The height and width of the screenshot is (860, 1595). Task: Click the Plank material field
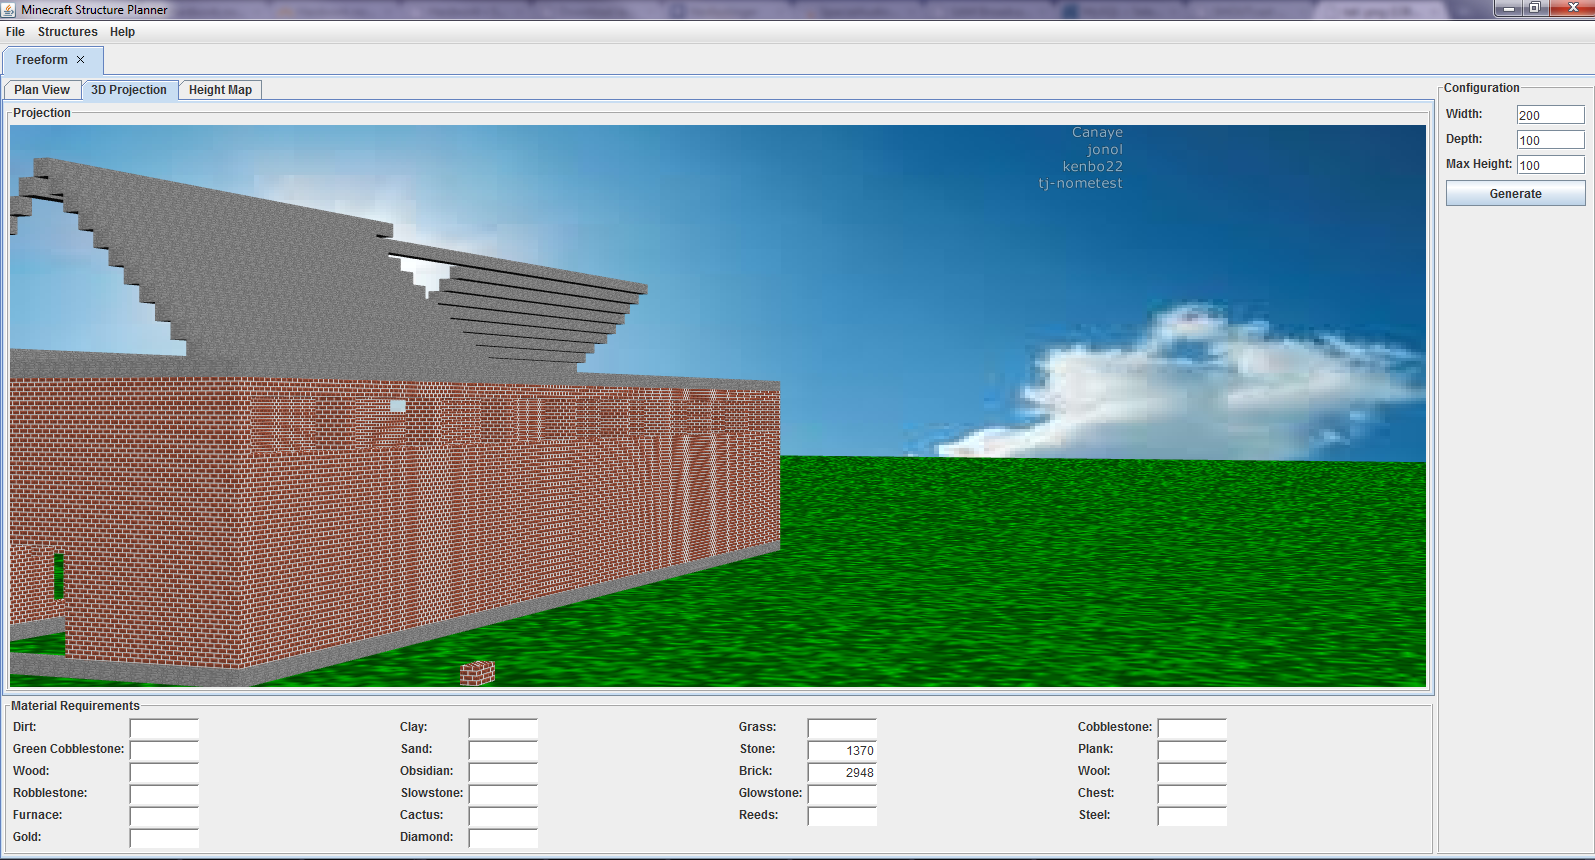(x=1192, y=750)
